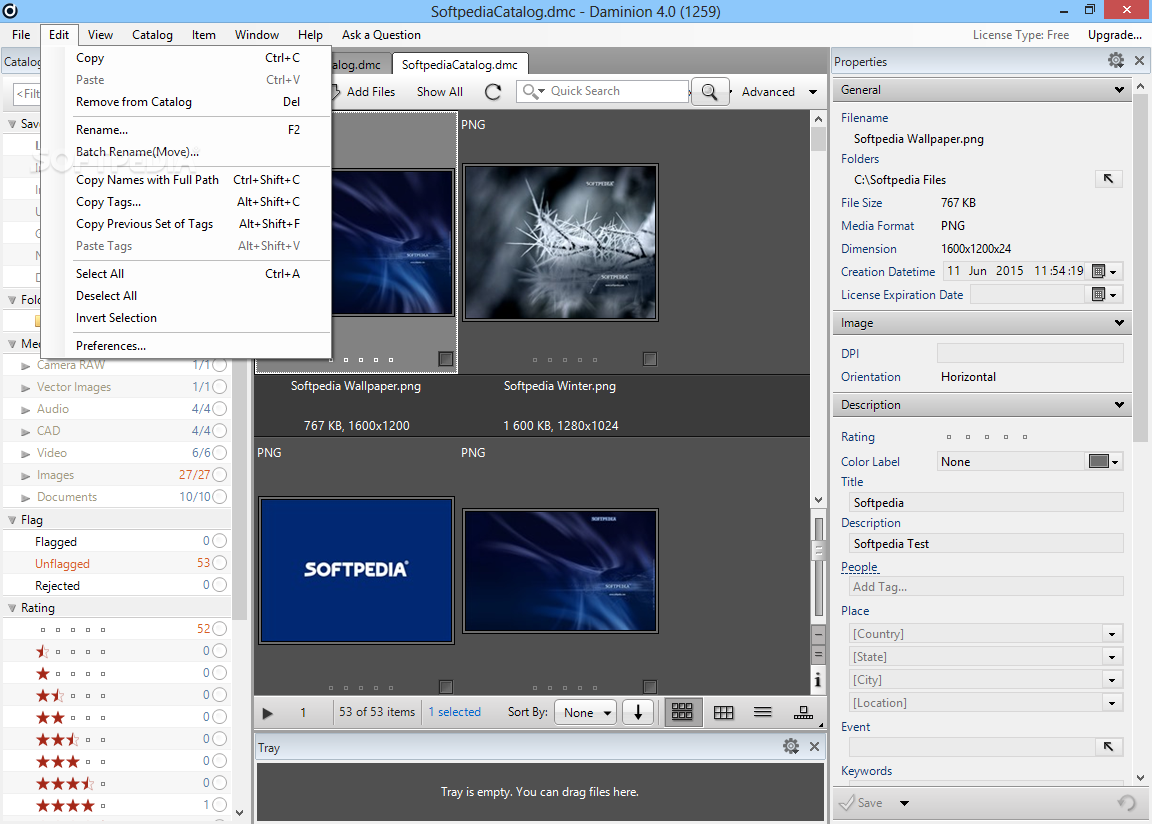The image size is (1152, 824).
Task: Click the thumbnail size equals button
Action: [818, 654]
